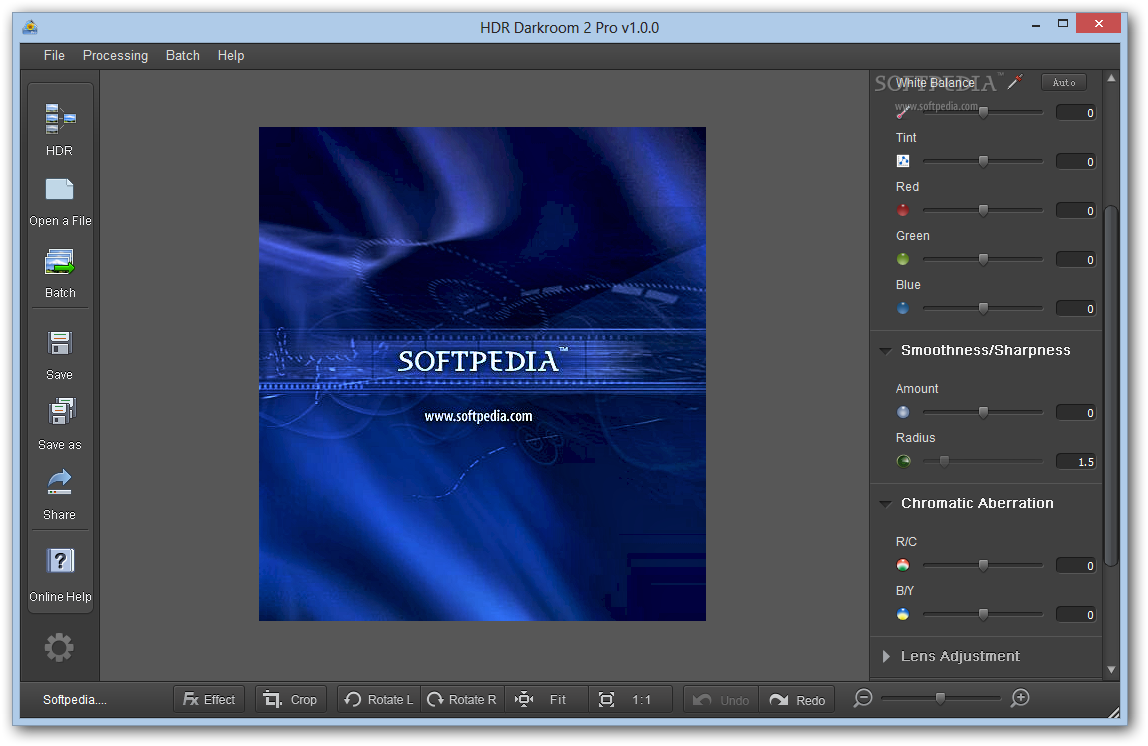View image at 1:1 scale
1148x746 pixels.
(x=630, y=699)
